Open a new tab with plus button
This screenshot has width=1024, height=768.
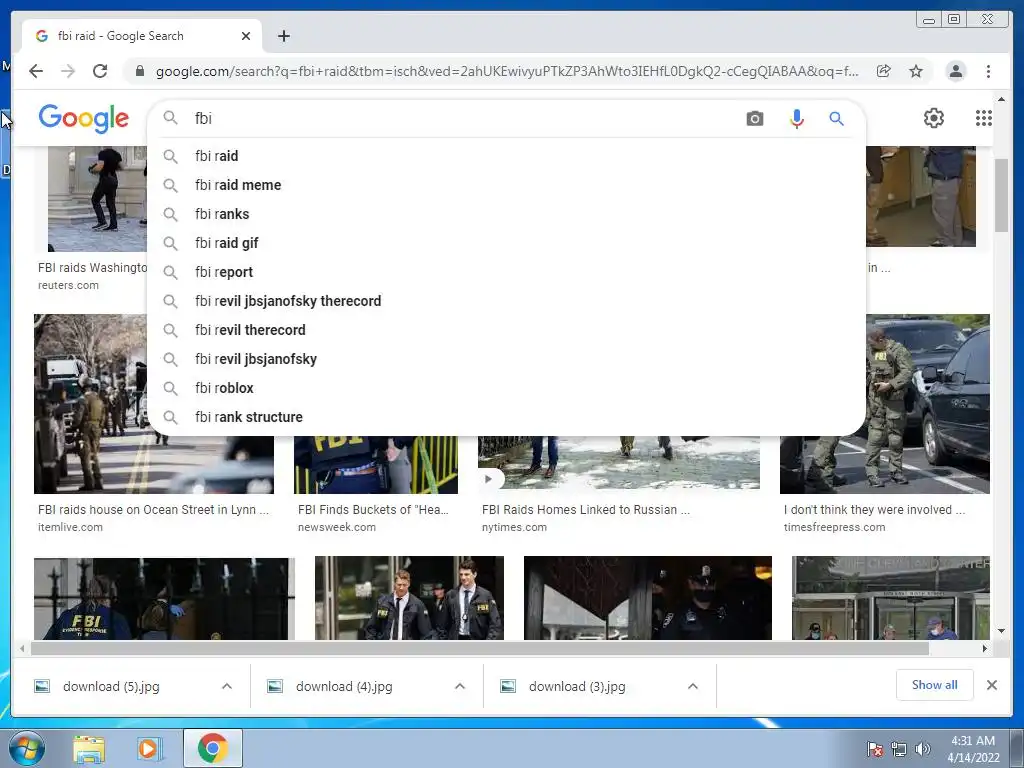(283, 36)
